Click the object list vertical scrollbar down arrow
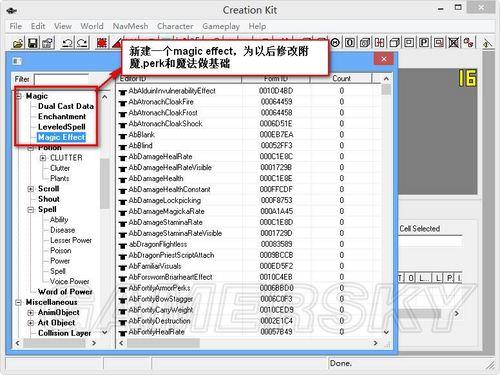Image resolution: width=500 pixels, height=375 pixels. [386, 332]
